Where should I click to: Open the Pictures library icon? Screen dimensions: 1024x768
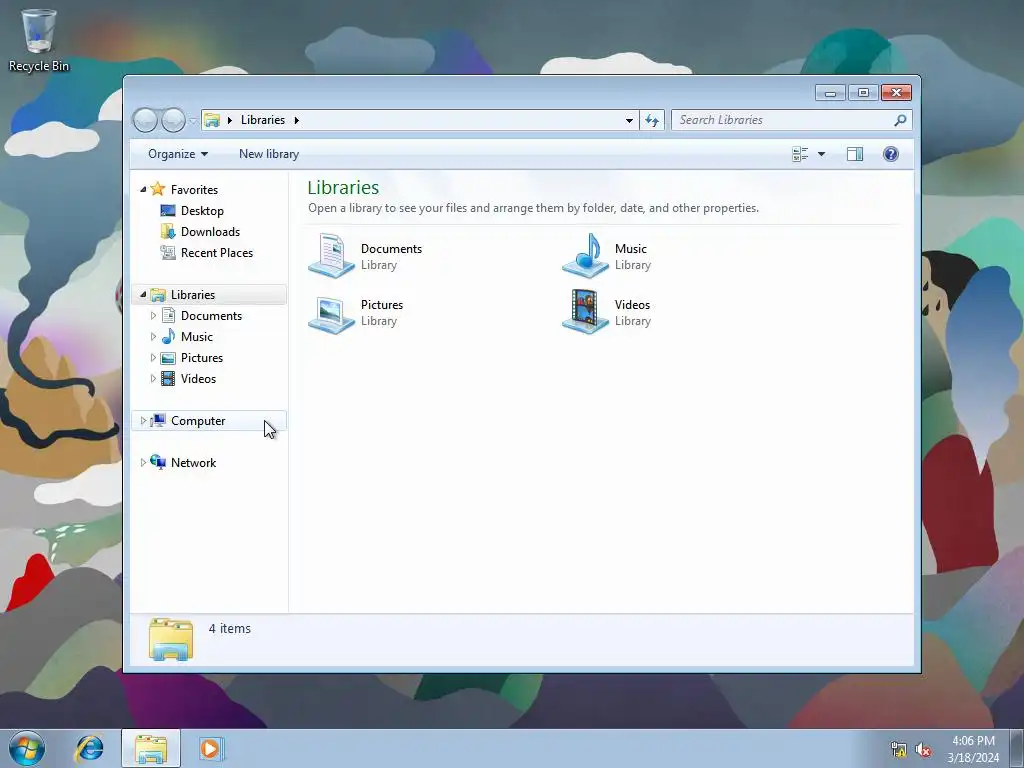[332, 313]
